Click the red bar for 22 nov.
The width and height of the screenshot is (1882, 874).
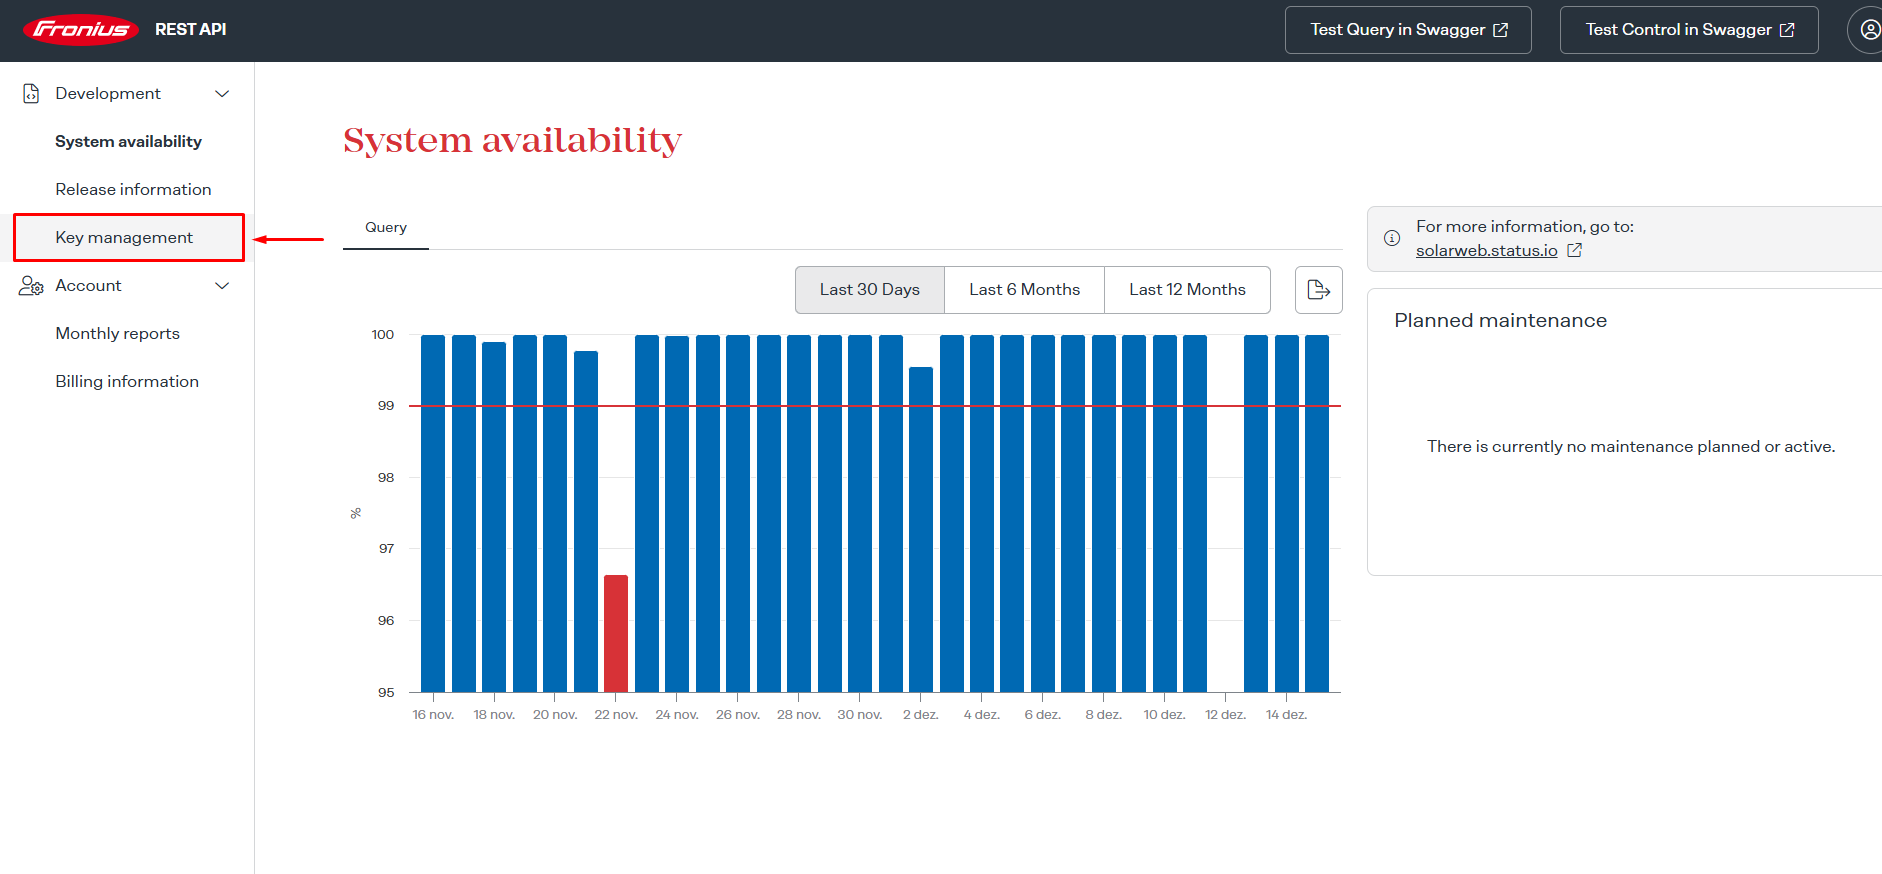pyautogui.click(x=616, y=633)
